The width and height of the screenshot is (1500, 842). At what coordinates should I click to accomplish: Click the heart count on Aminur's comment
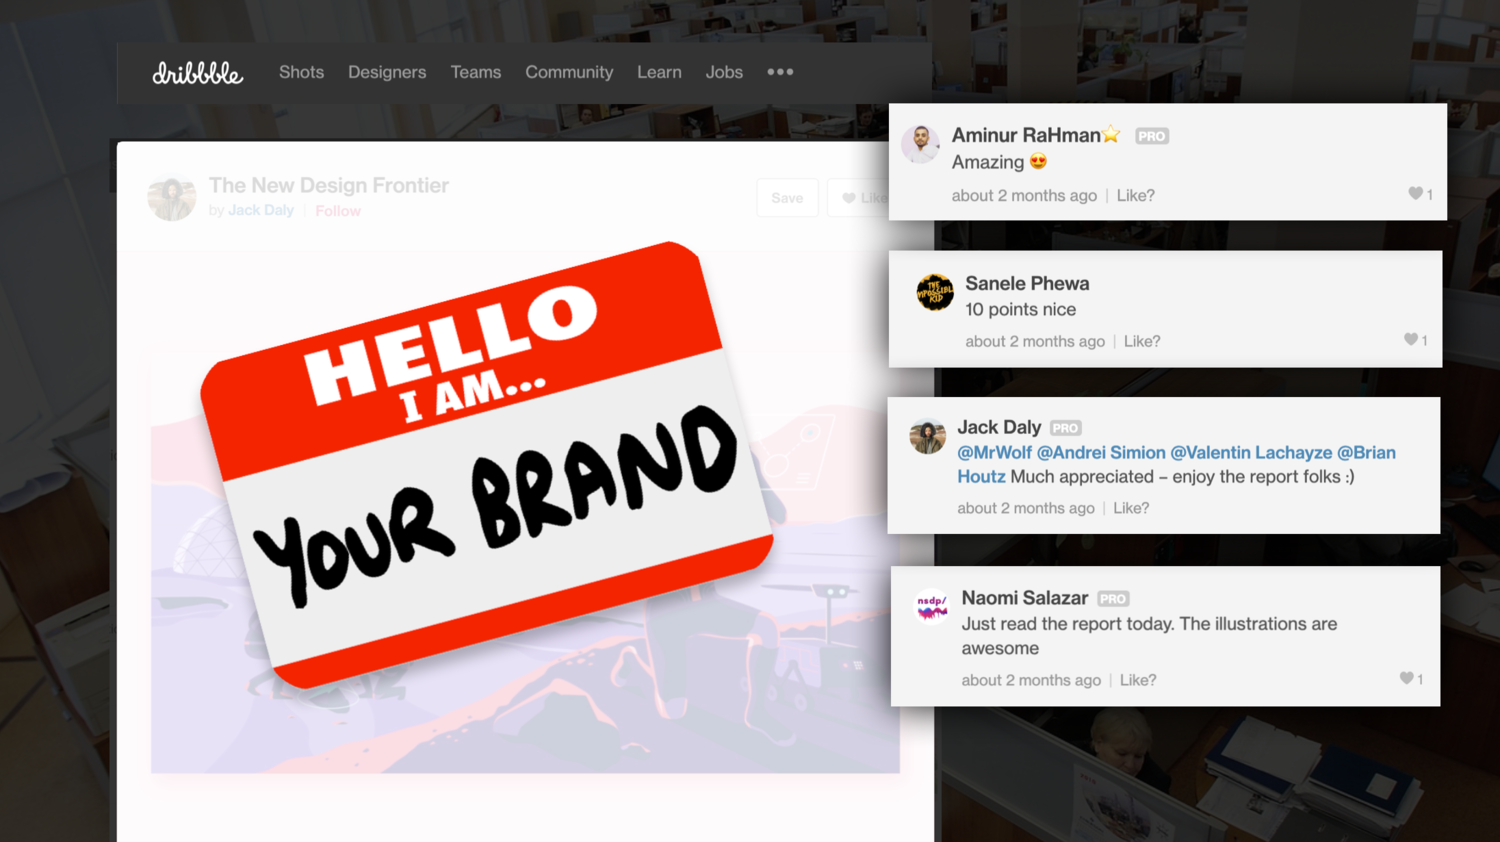tap(1421, 194)
